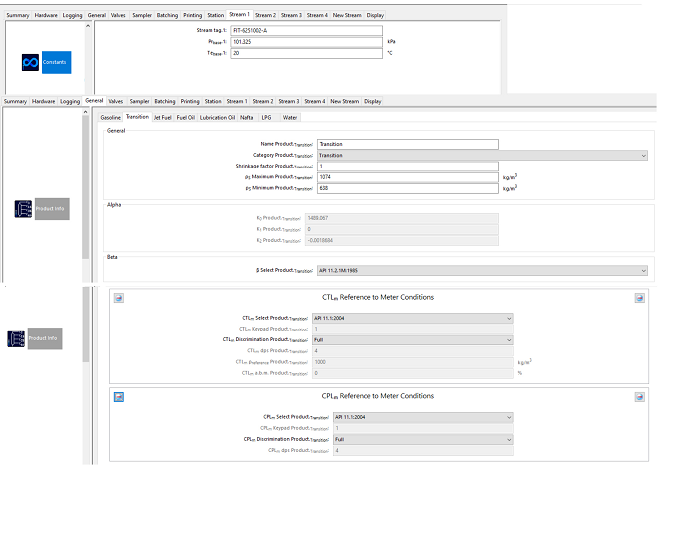The height and width of the screenshot is (546, 682).
Task: Open Stream 2 tab in the Stream tag panel
Action: [x=265, y=15]
